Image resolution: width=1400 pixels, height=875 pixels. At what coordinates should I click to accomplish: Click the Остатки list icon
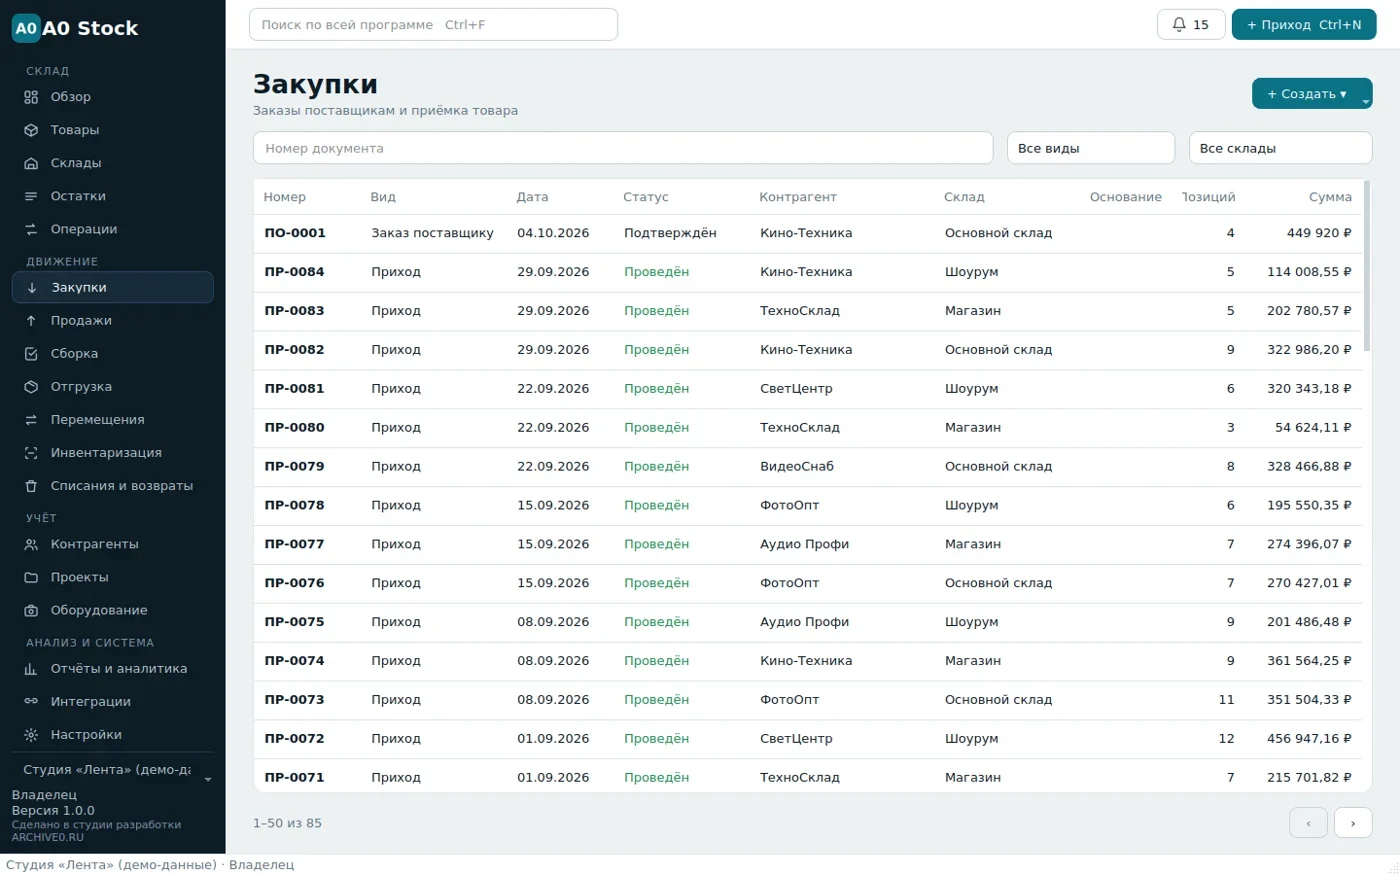(x=31, y=196)
